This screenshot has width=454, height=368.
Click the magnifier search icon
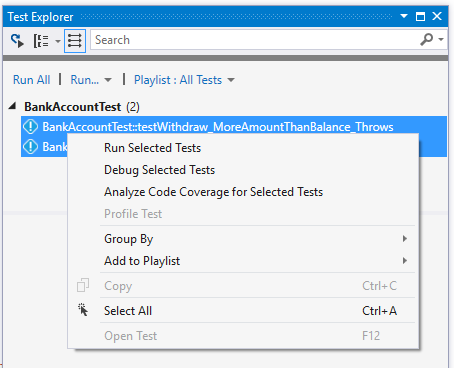[426, 40]
